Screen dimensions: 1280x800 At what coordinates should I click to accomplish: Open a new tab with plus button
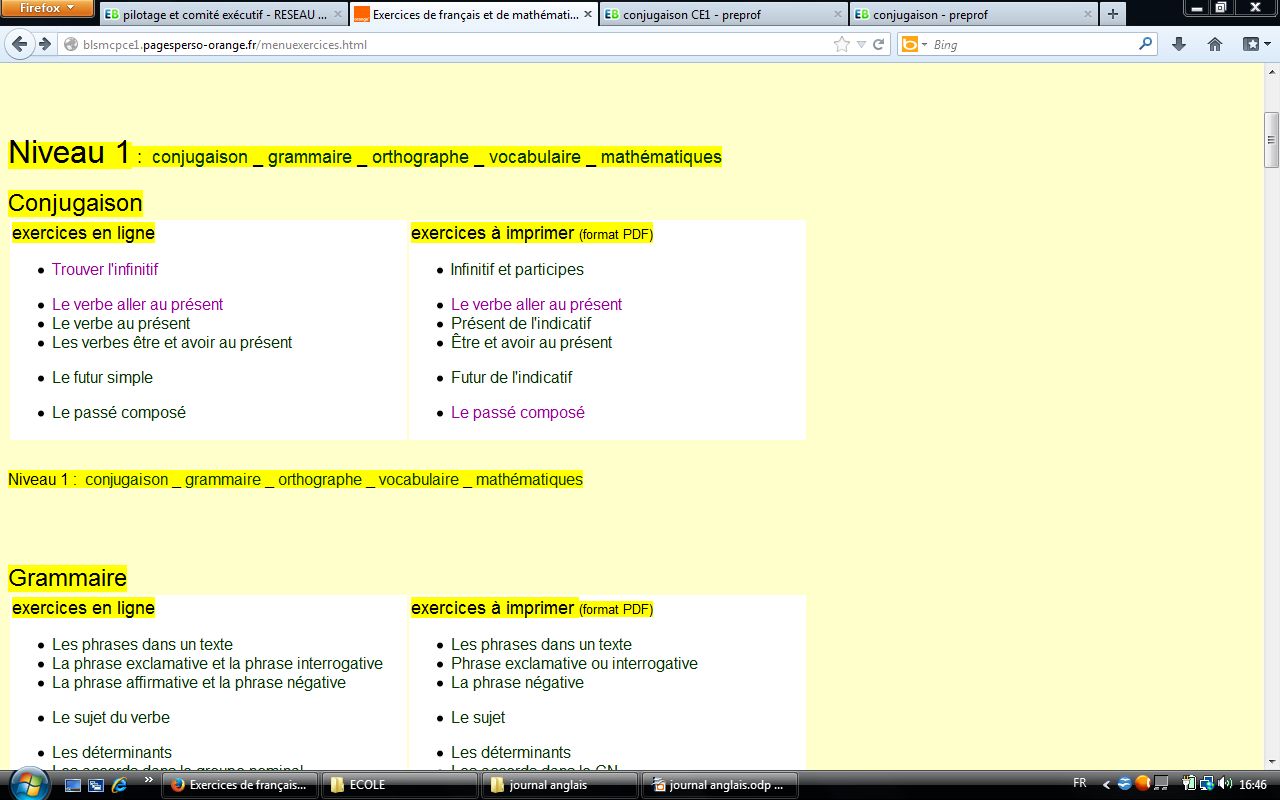[x=1112, y=14]
